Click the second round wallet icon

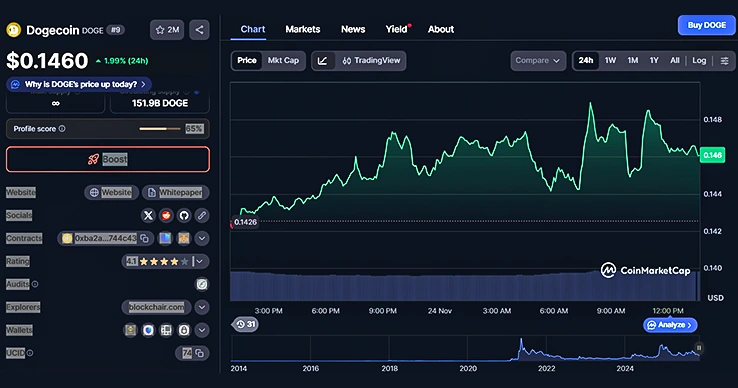coord(148,330)
